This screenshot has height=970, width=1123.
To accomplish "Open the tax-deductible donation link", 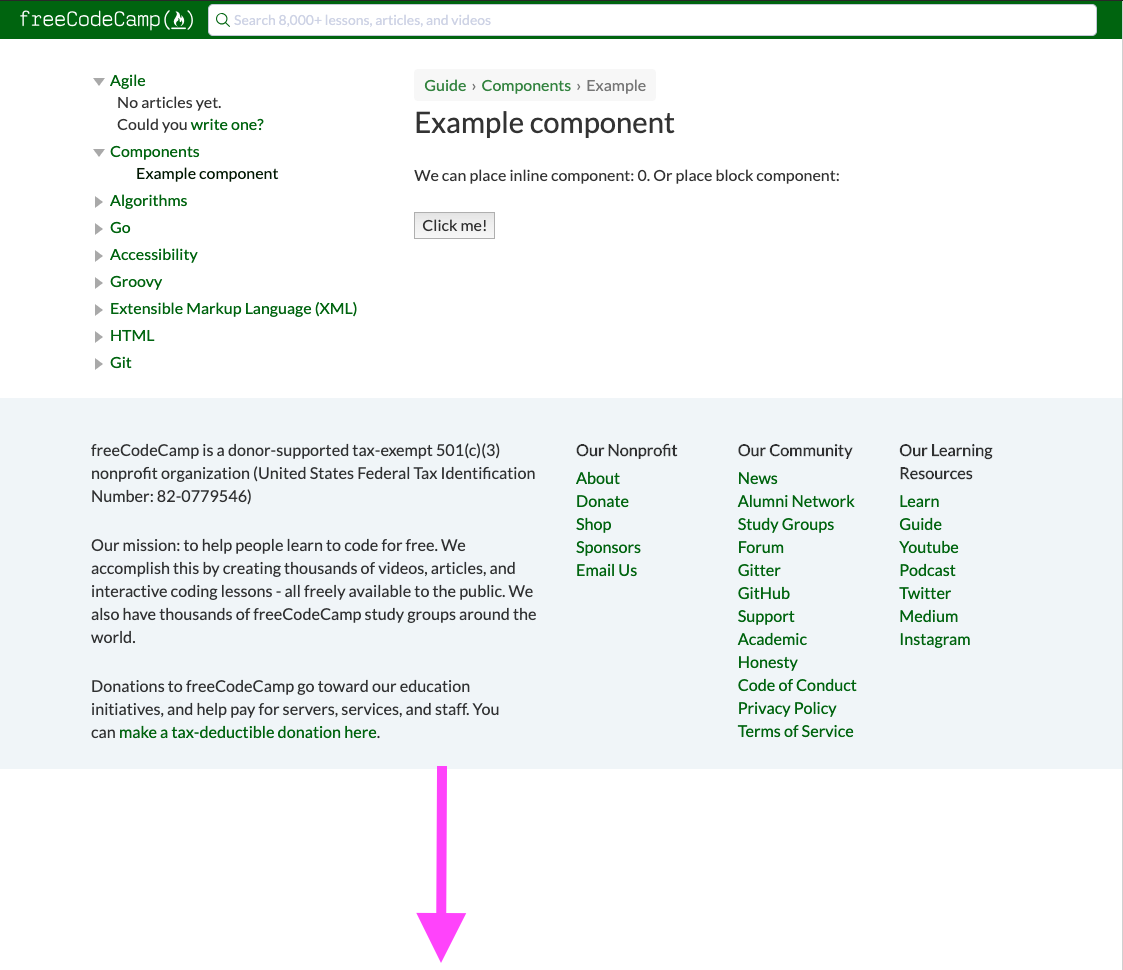I will tap(248, 732).
